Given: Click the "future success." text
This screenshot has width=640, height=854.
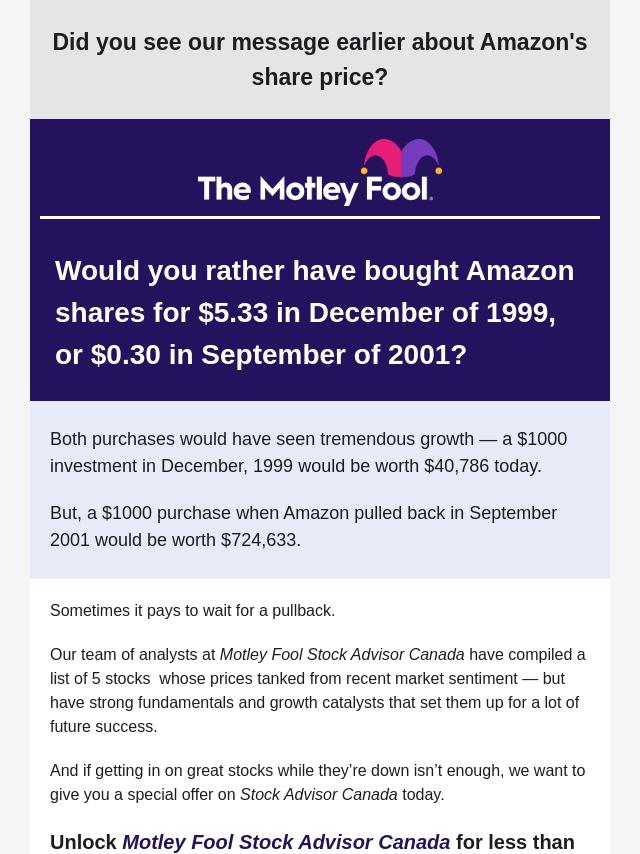Looking at the screenshot, I should pos(103,726).
